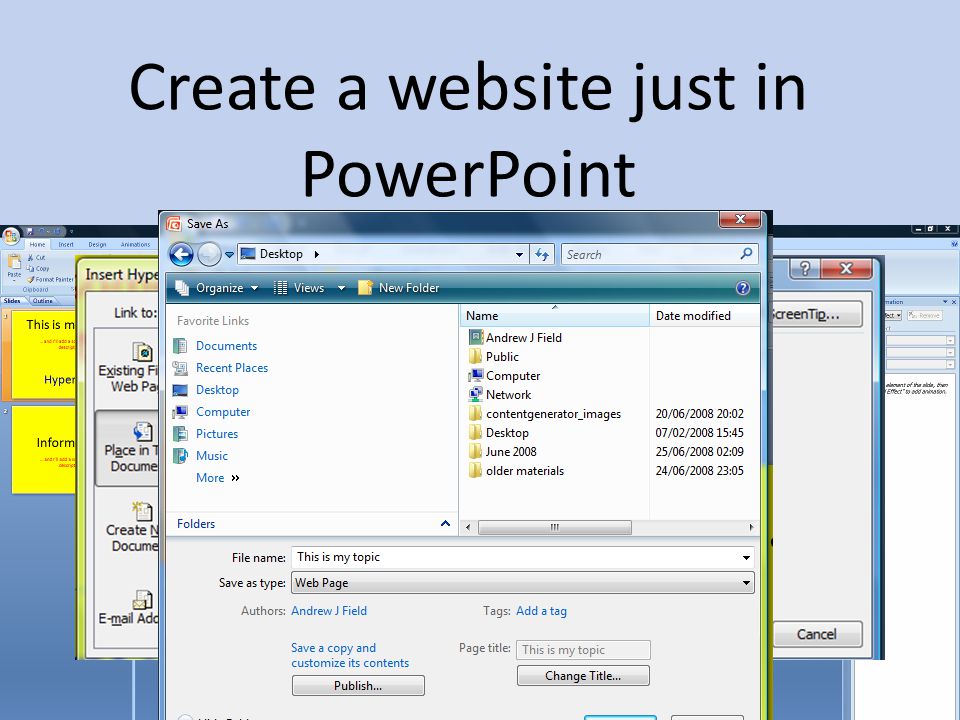Create a New Folder

[x=399, y=288]
